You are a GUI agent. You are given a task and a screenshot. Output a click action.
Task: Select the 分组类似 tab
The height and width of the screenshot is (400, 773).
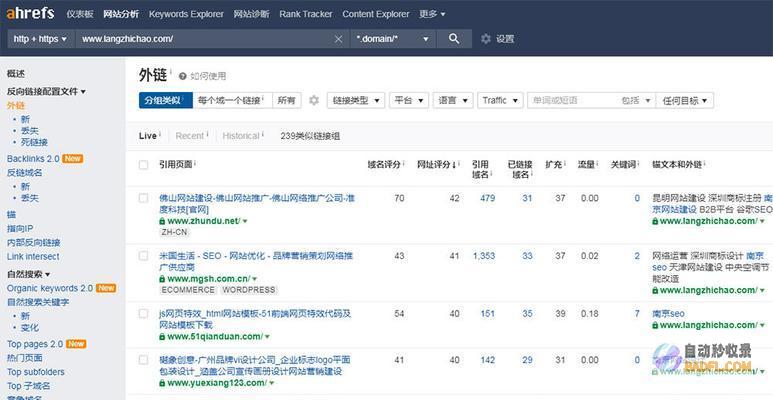click(x=166, y=100)
